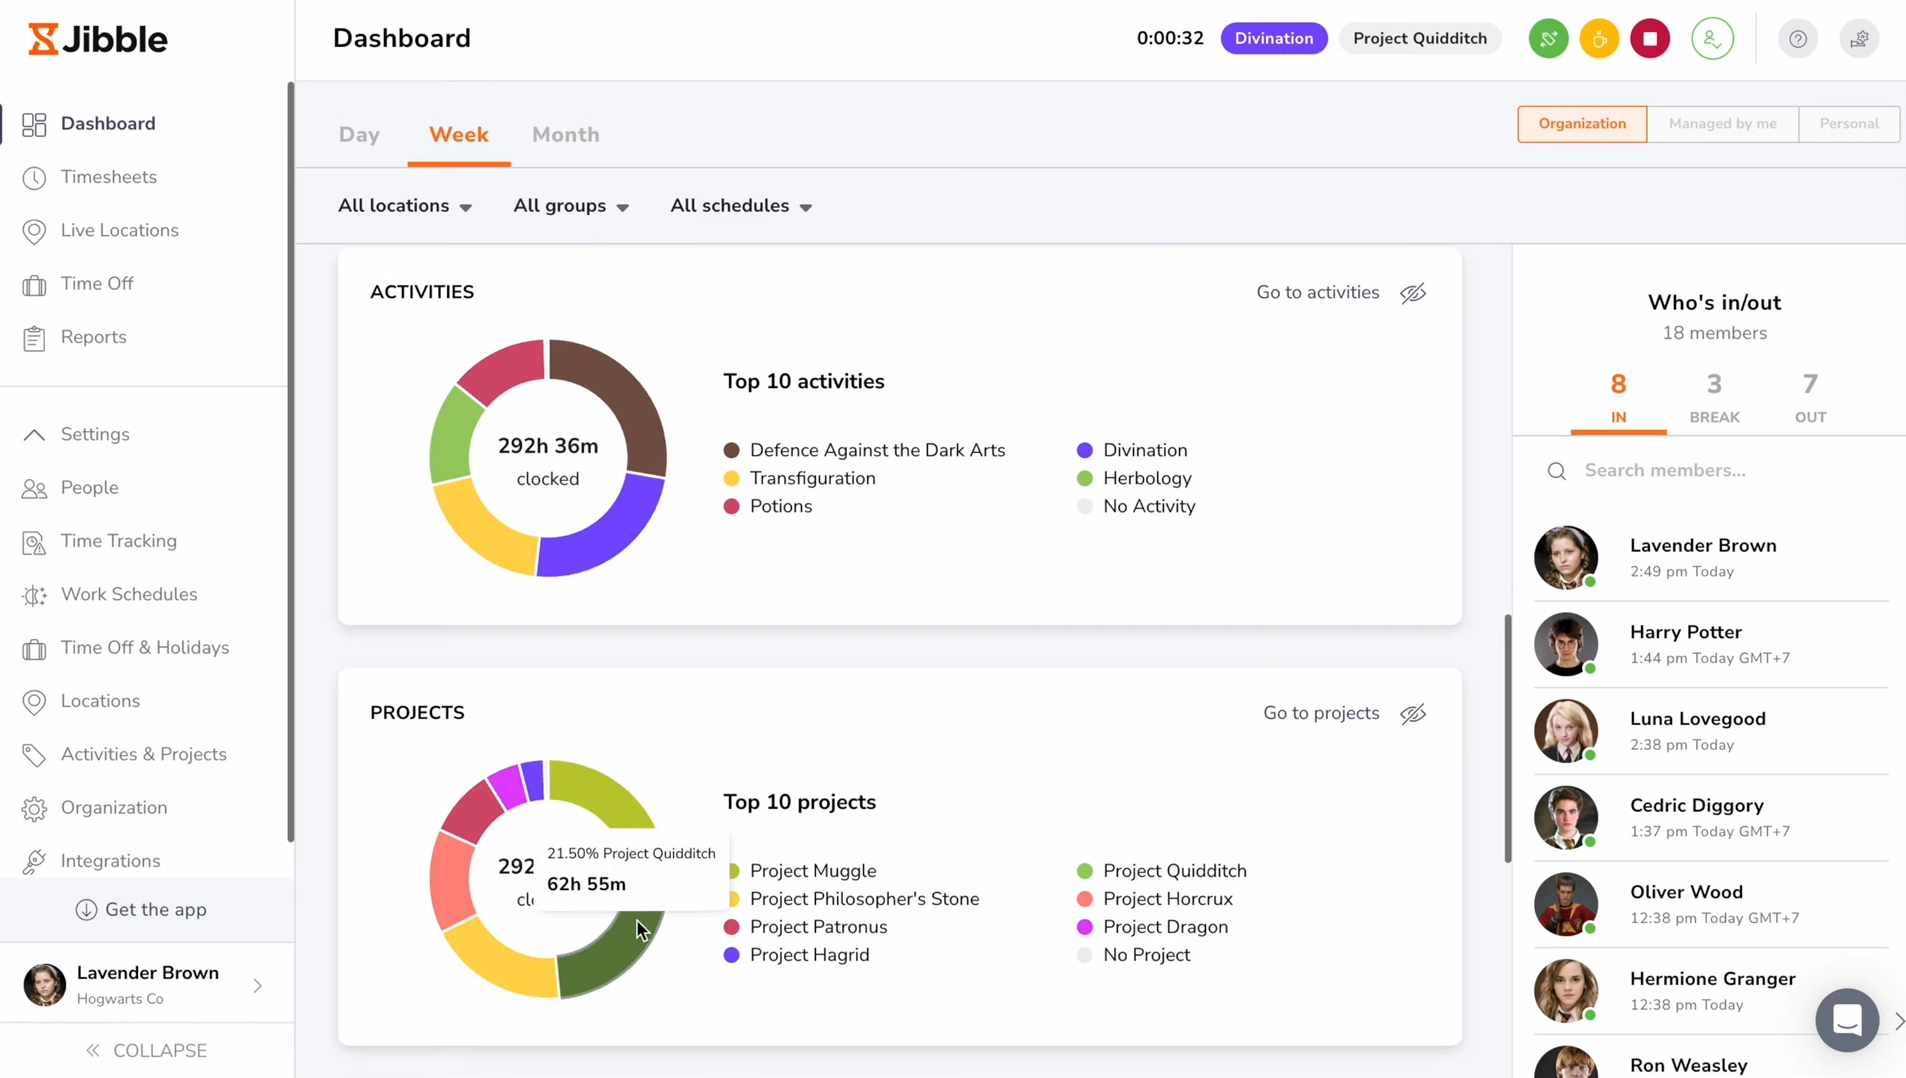Image resolution: width=1906 pixels, height=1078 pixels.
Task: Click the Transfiguration legend color dot
Action: pos(731,479)
